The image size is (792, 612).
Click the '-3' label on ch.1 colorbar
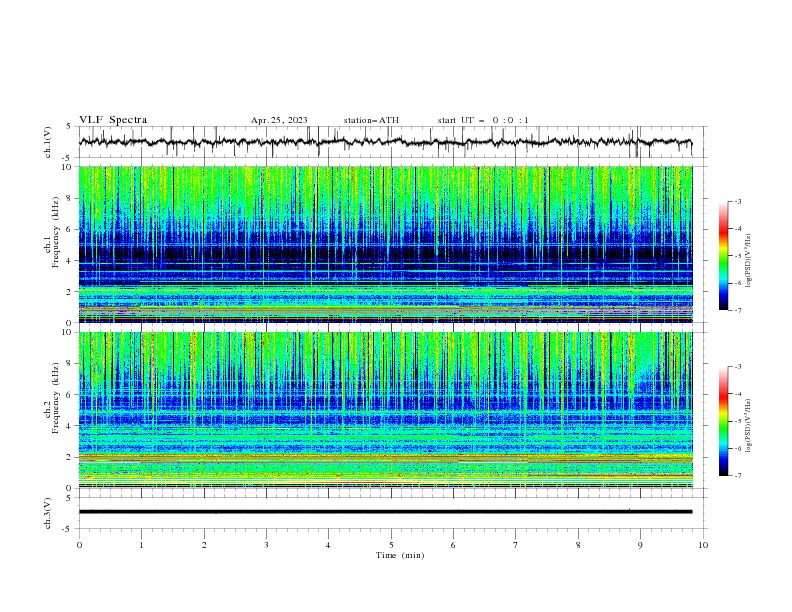point(737,201)
